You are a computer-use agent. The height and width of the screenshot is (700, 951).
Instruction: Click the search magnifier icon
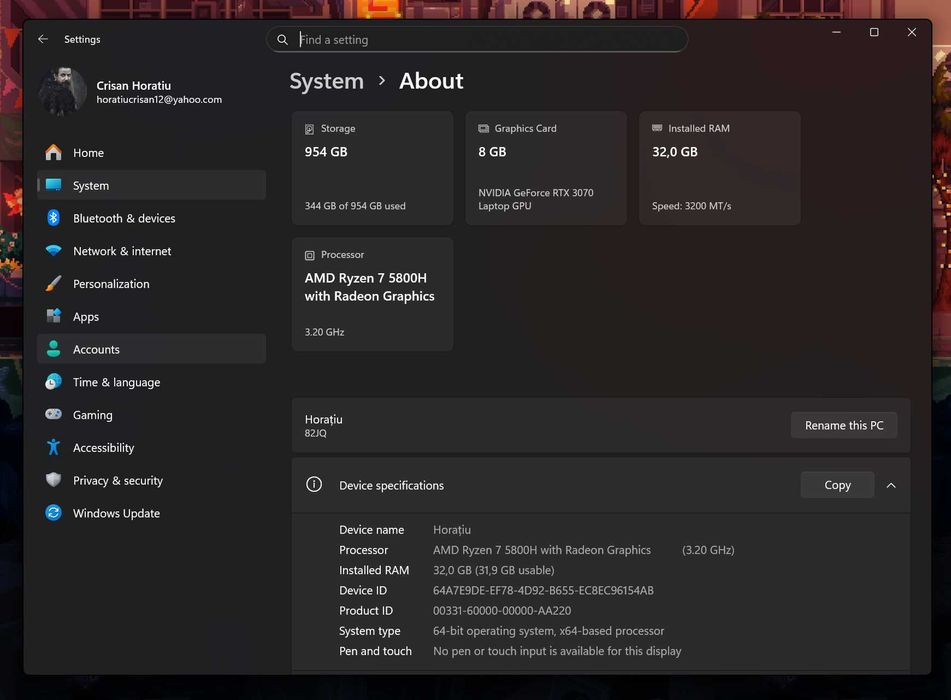click(282, 39)
